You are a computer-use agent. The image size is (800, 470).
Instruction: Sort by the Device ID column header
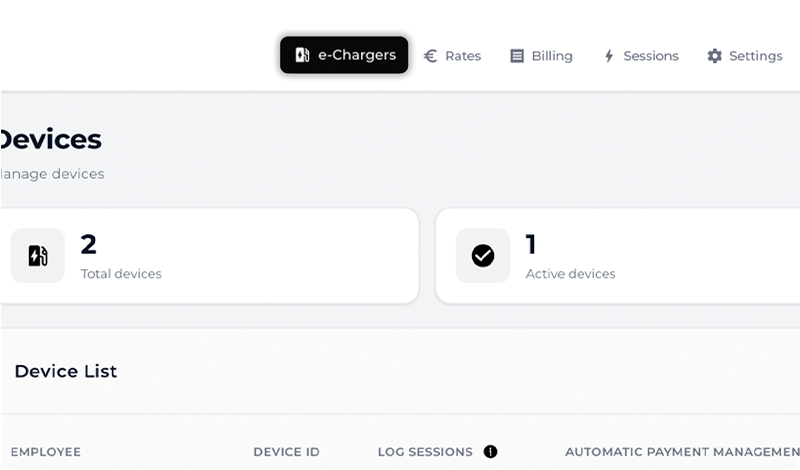point(286,452)
